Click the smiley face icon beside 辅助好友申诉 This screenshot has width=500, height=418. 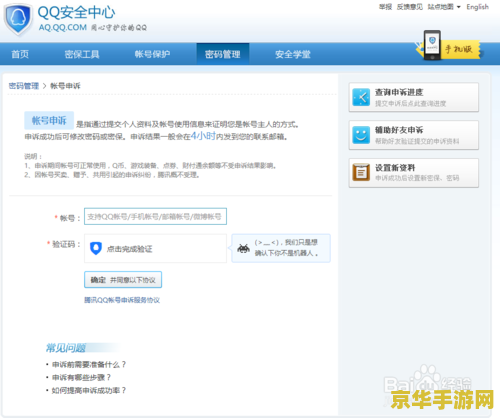pos(361,135)
